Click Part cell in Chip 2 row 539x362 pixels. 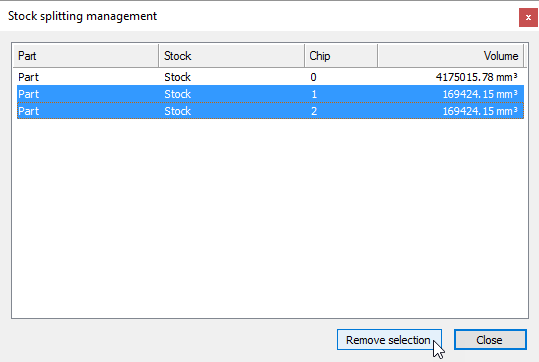(x=29, y=111)
